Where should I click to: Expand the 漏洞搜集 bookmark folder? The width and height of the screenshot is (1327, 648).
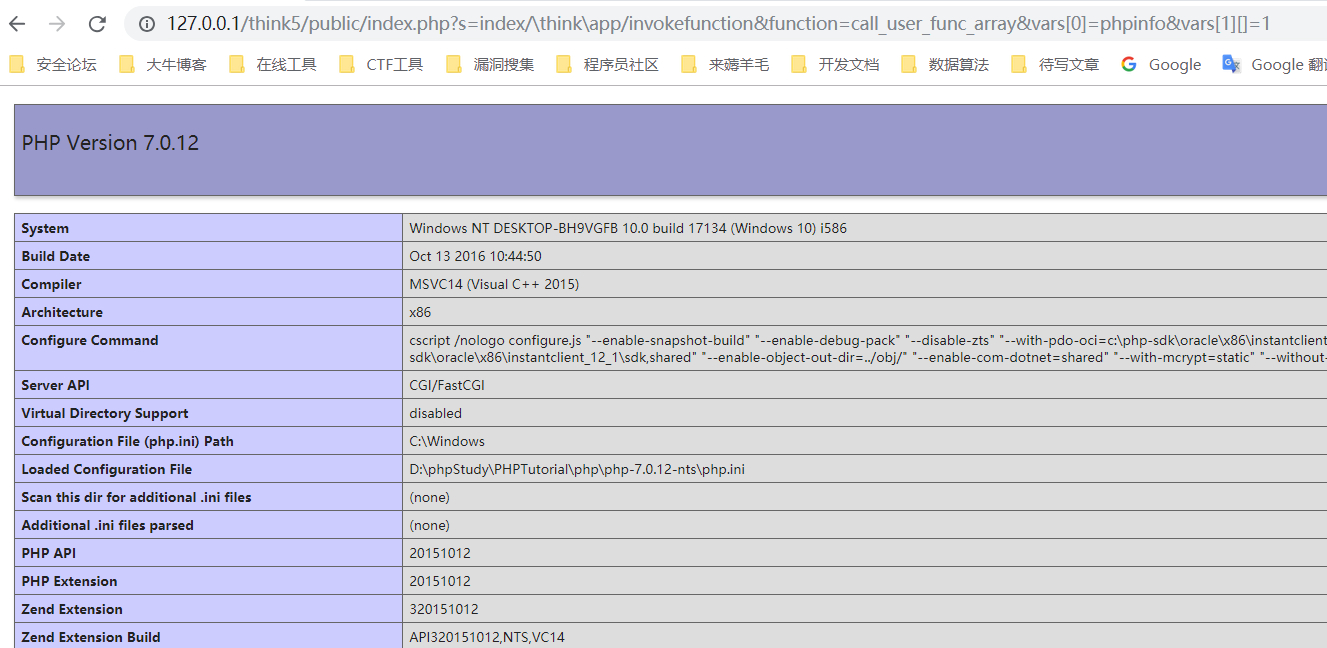point(490,65)
